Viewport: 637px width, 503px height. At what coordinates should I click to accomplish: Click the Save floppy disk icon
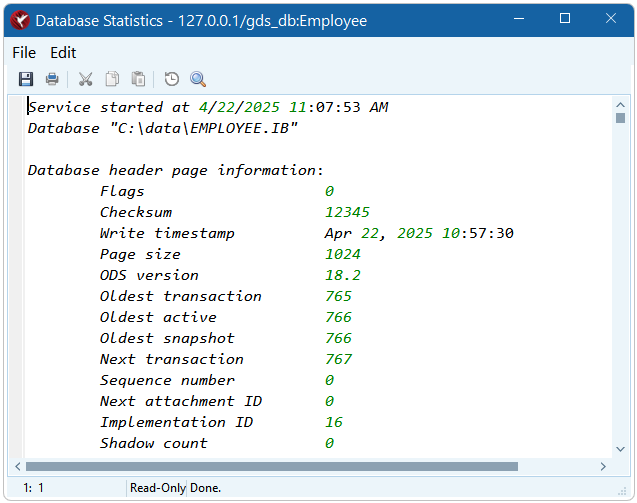(26, 79)
